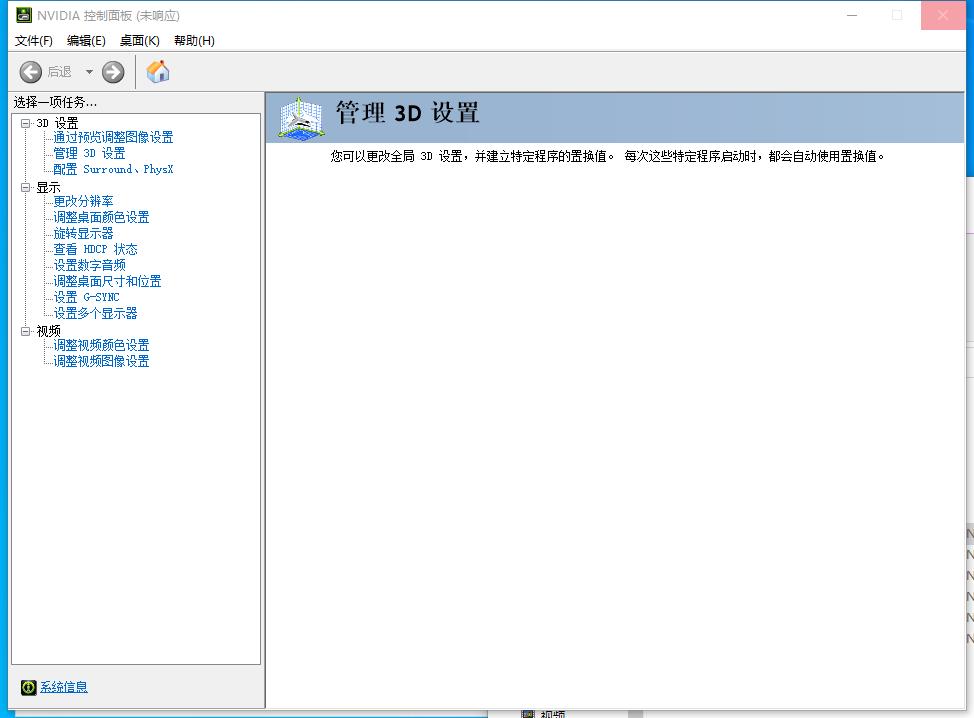
Task: Select 设置数字音频 task
Action: [89, 265]
